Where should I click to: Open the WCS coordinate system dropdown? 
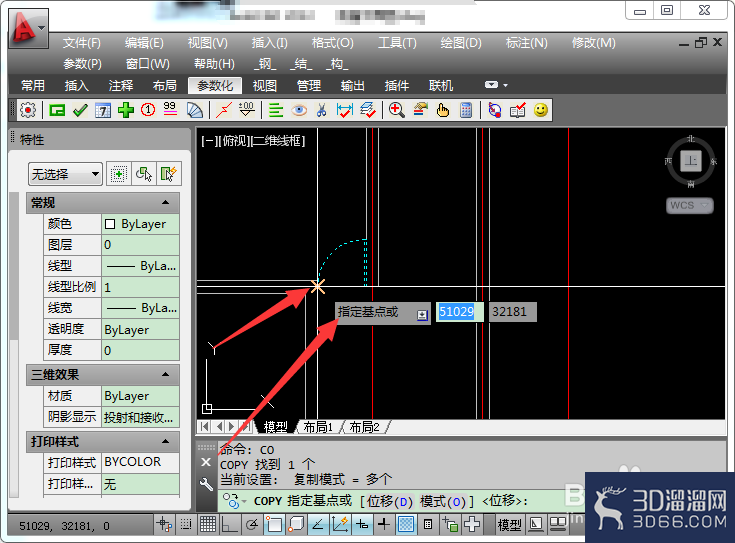coord(690,205)
